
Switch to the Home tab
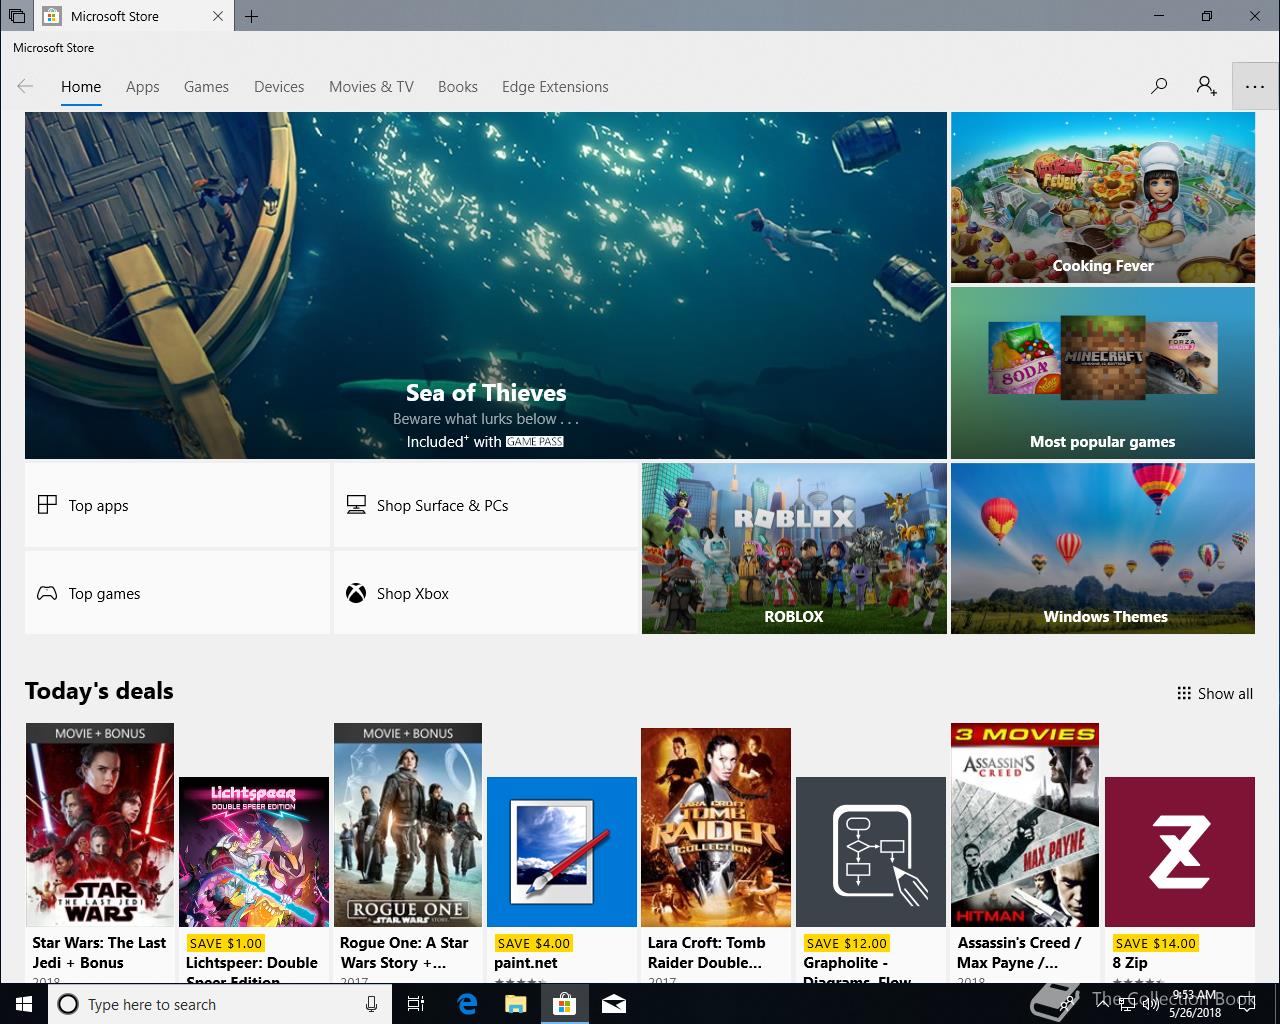tap(81, 87)
